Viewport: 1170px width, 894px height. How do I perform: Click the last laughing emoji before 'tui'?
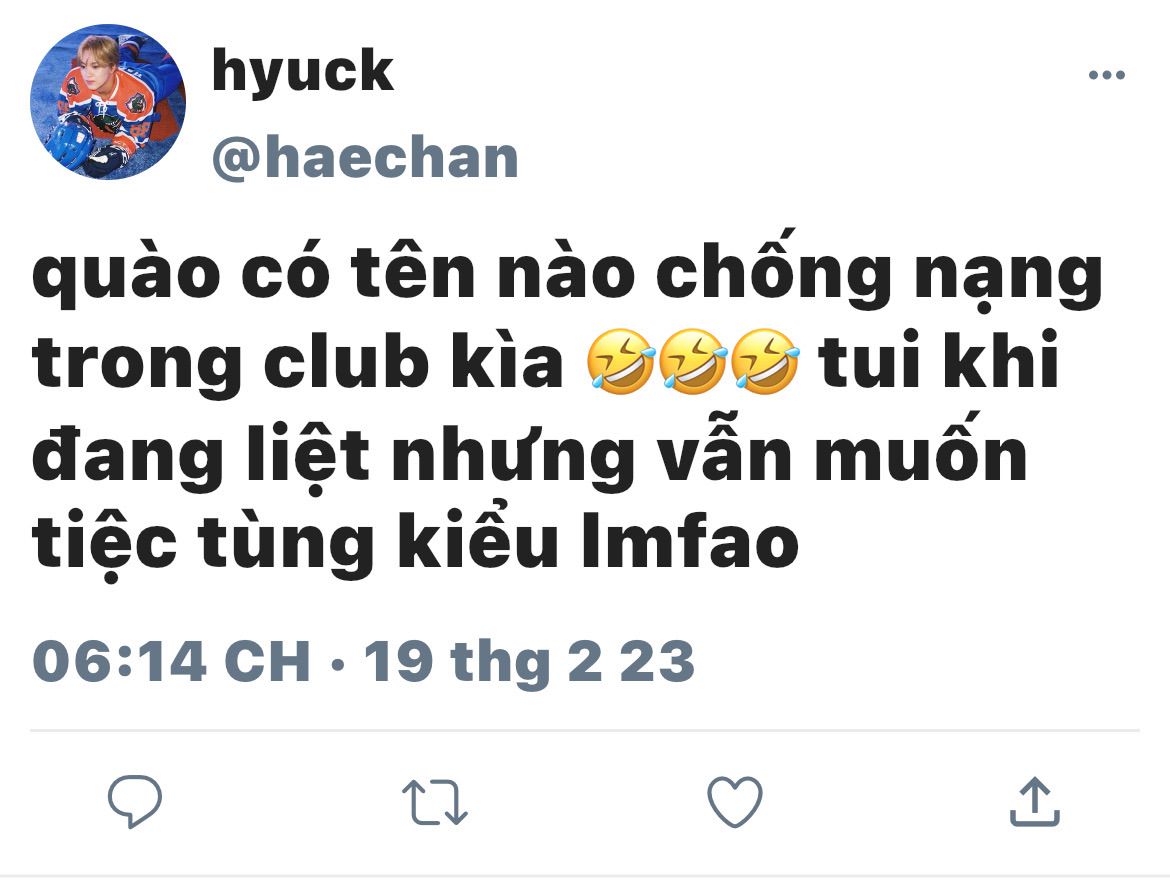click(764, 361)
